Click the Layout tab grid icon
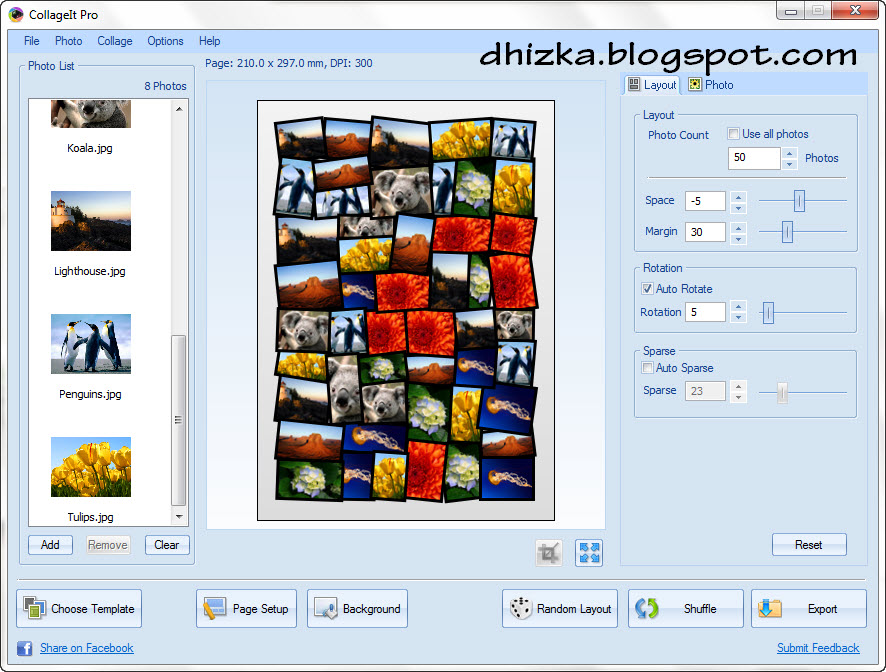The height and width of the screenshot is (672, 886). [634, 85]
